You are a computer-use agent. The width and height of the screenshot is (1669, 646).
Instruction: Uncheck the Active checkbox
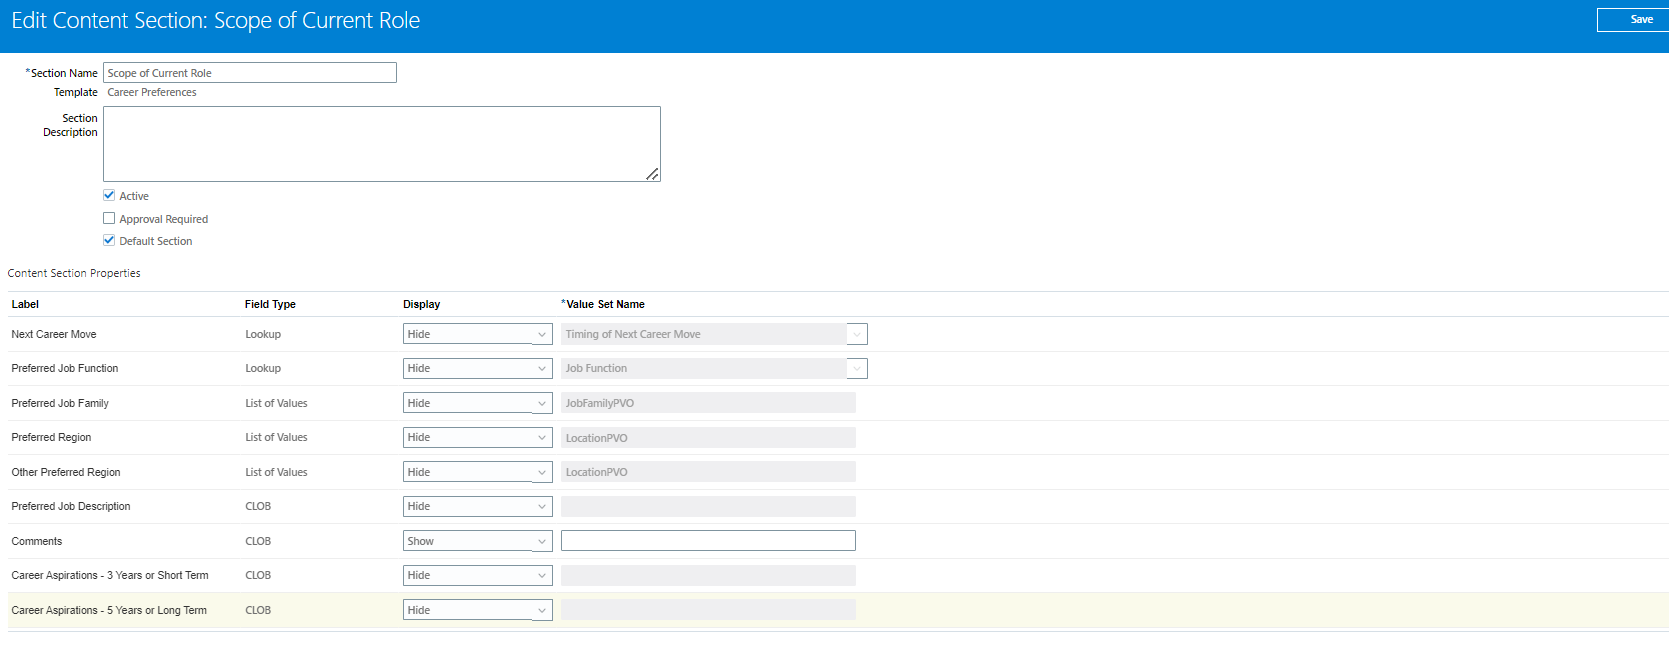click(x=109, y=196)
